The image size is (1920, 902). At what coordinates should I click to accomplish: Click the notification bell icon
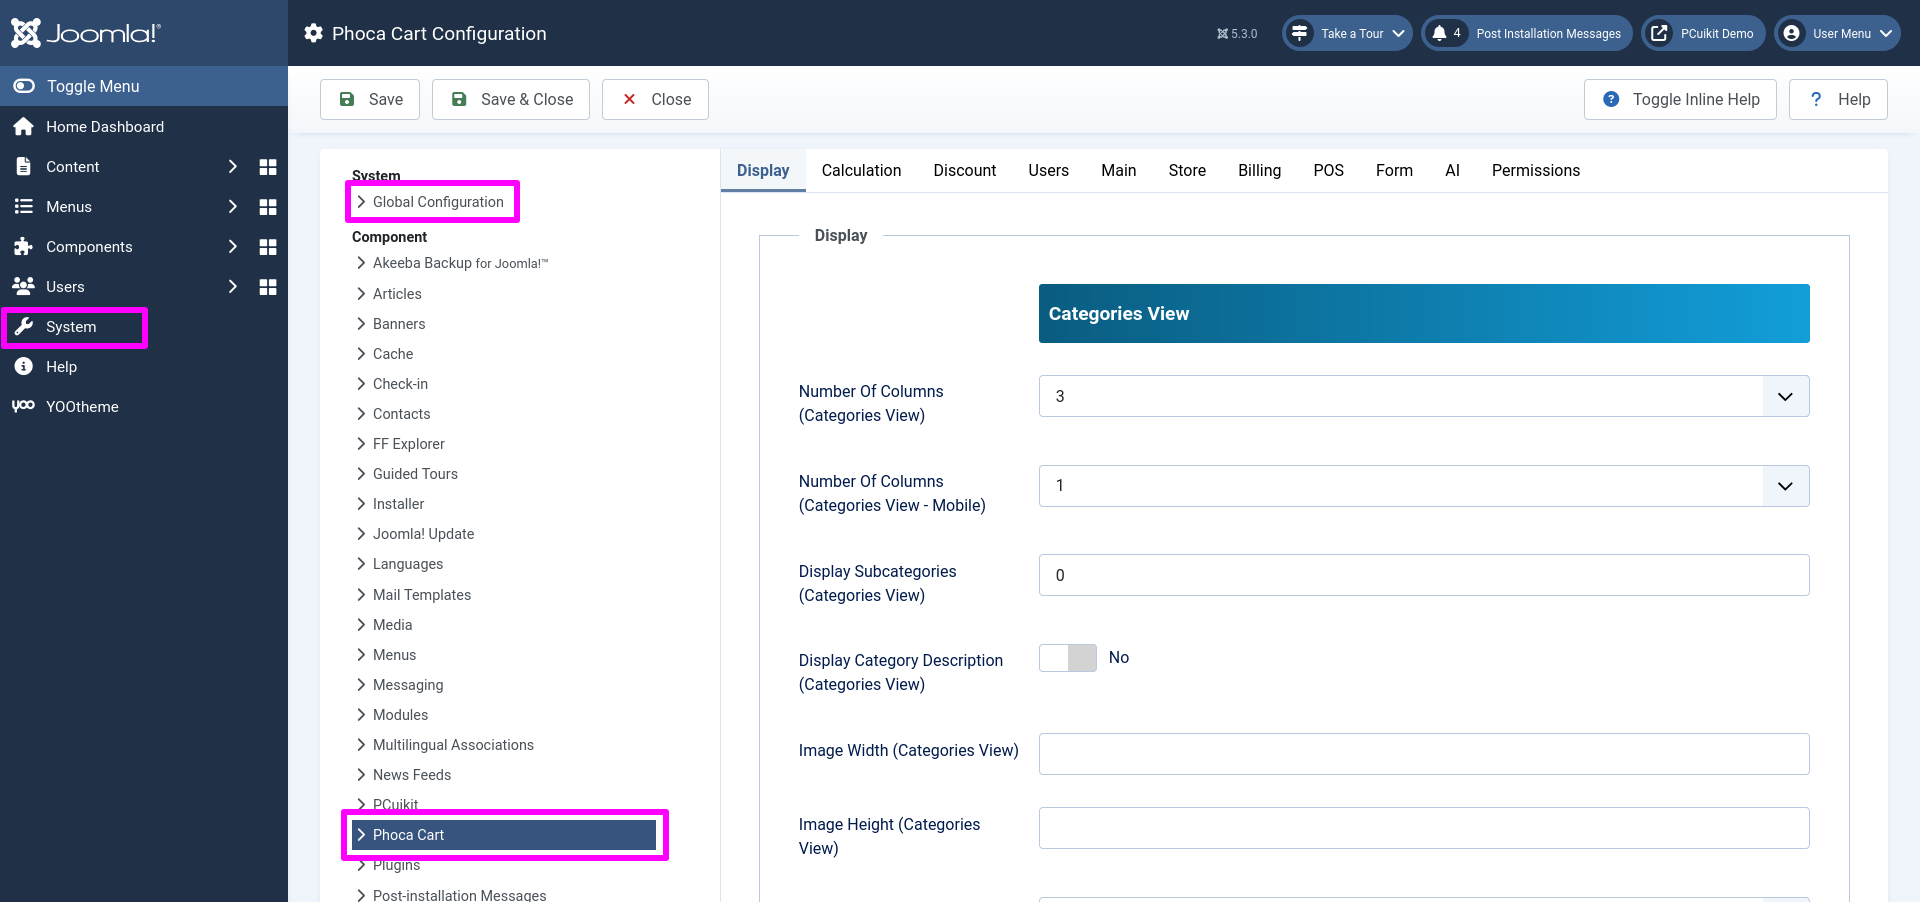(x=1439, y=33)
